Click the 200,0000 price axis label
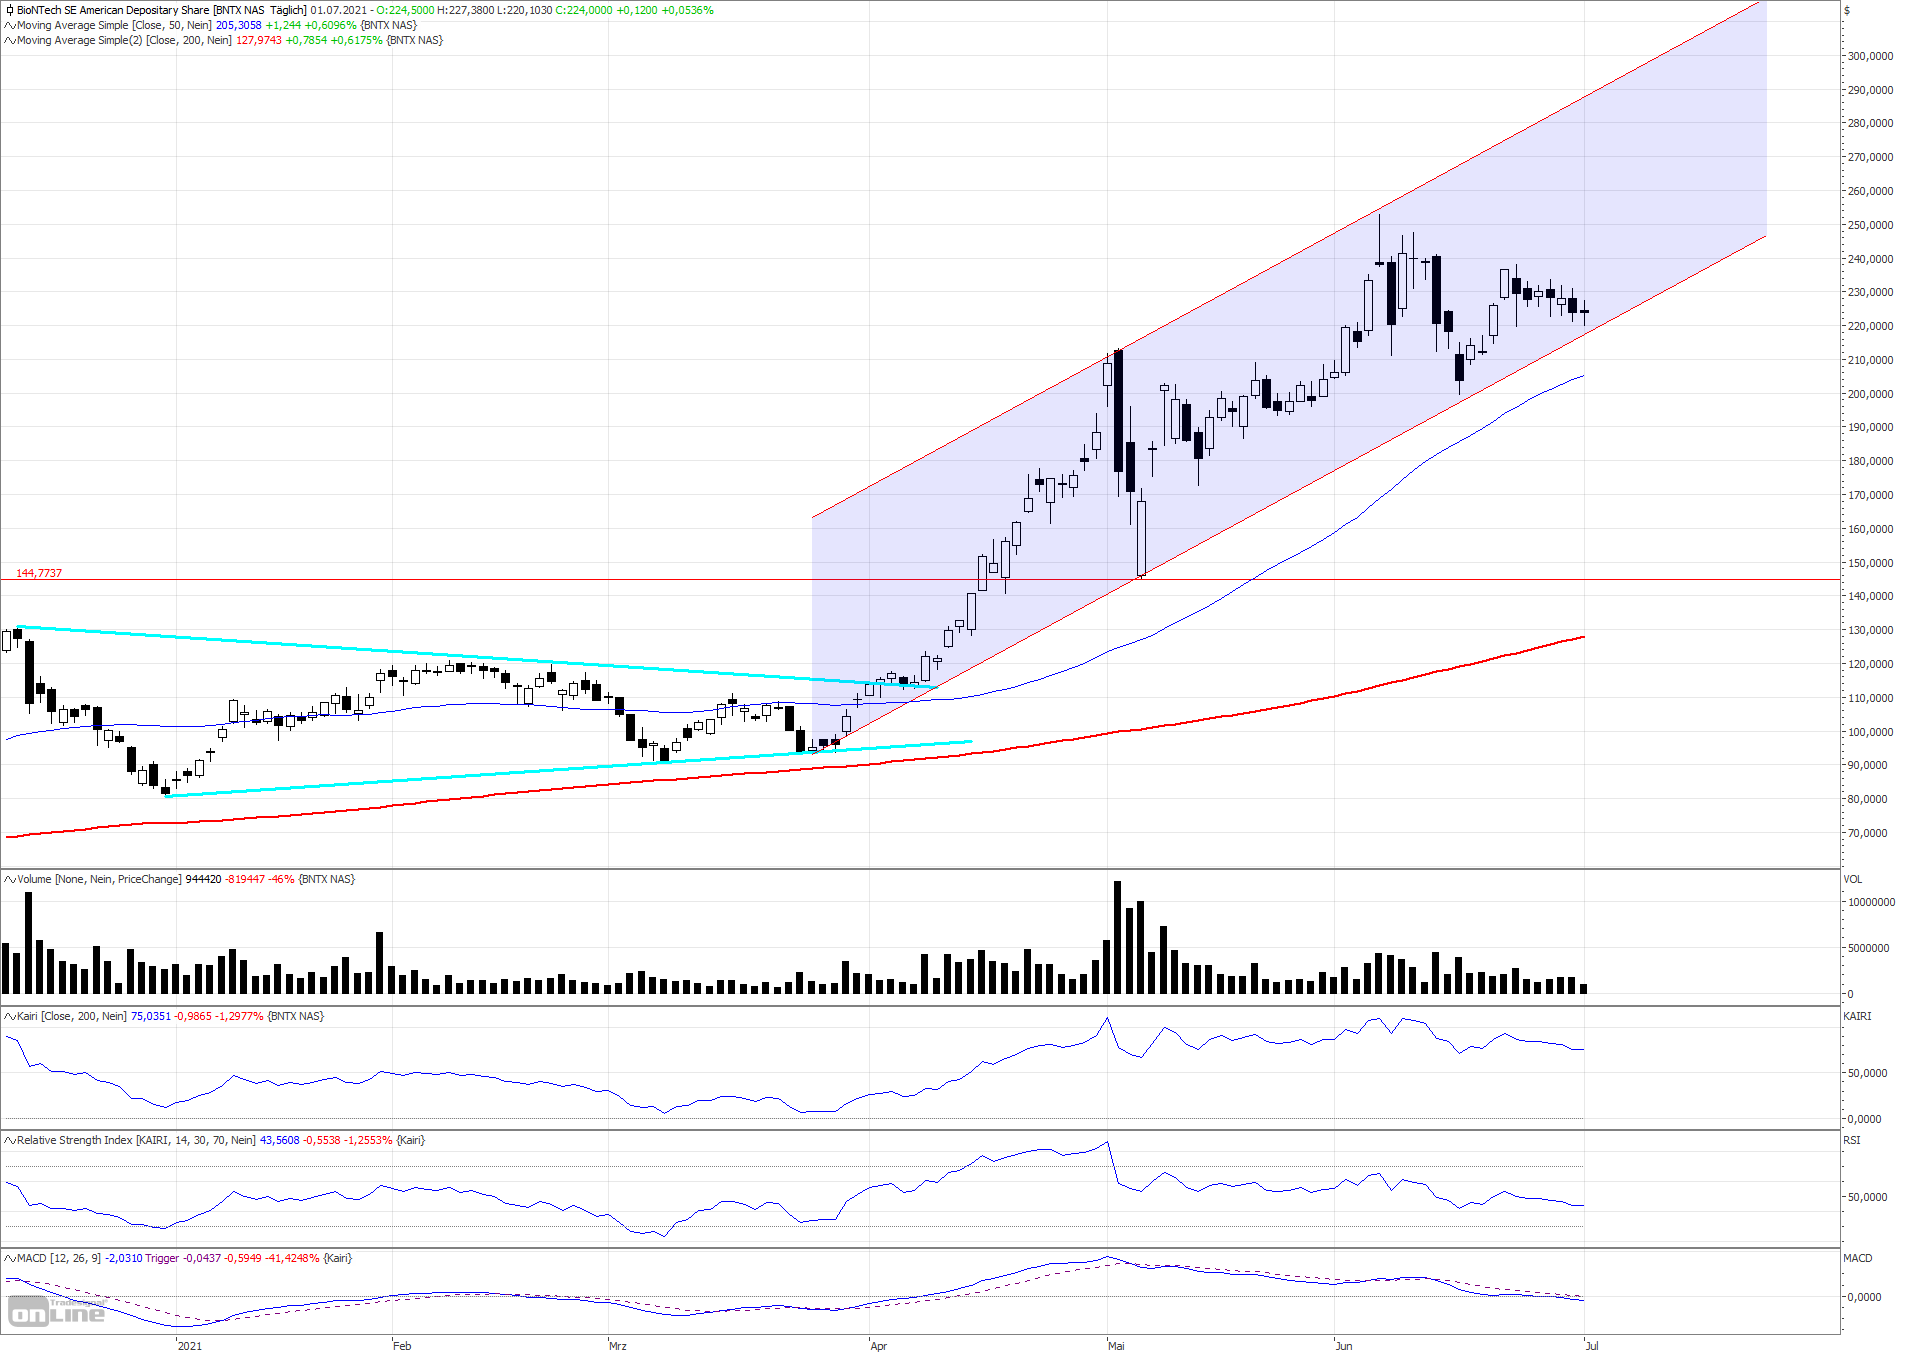The width and height of the screenshot is (1905, 1353). click(x=1870, y=394)
